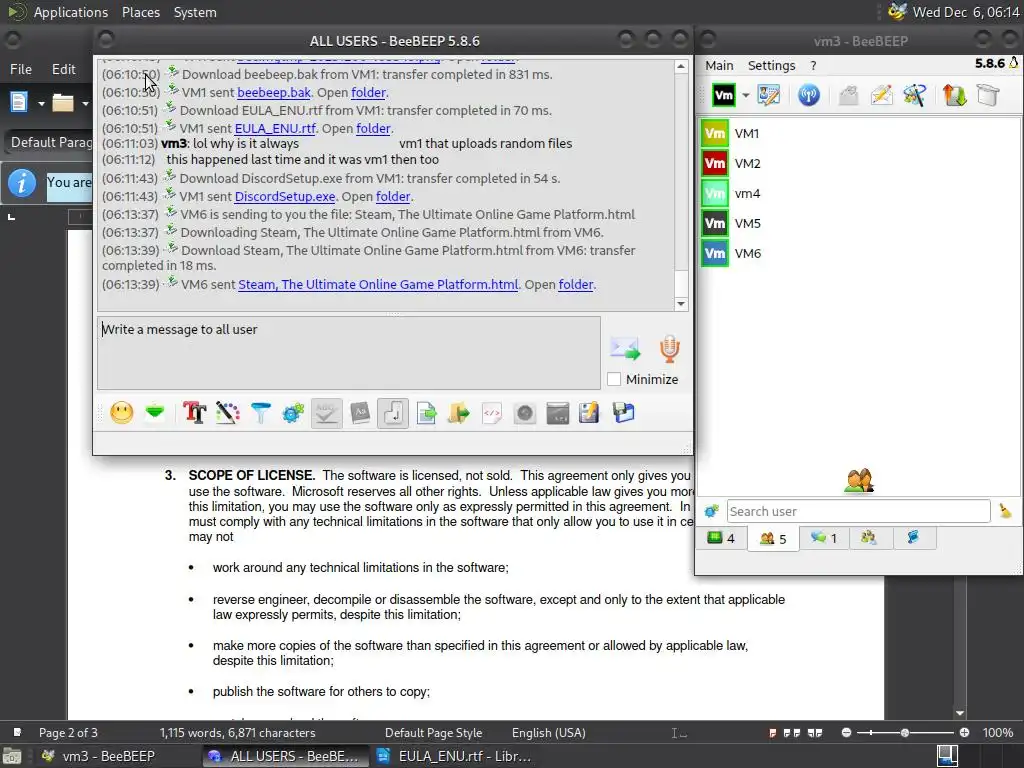This screenshot has height=768, width=1024.
Task: Click the trash bin icon in vm3 toolbar
Action: 987,95
